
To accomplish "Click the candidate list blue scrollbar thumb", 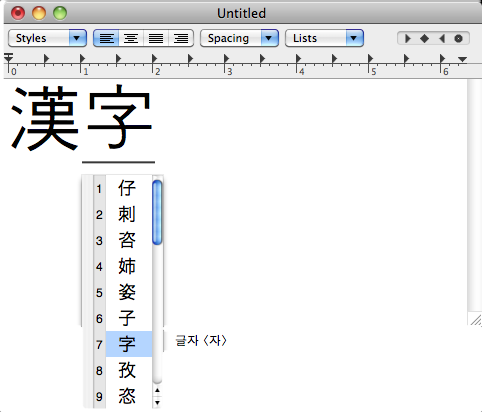I will pyautogui.click(x=157, y=212).
